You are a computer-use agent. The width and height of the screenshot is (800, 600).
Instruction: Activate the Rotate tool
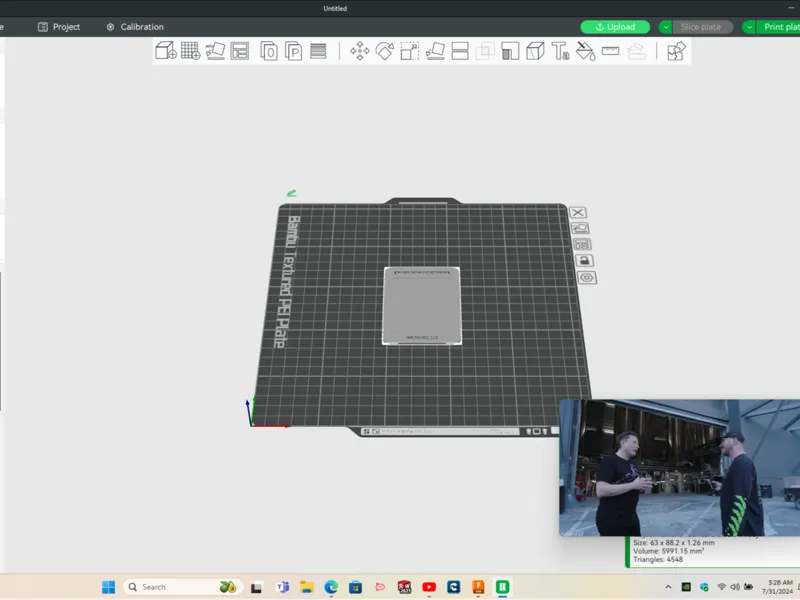coord(385,51)
